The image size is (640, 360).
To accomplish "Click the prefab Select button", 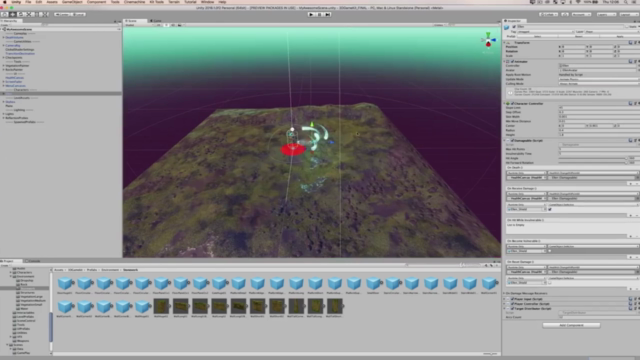I will [538, 36].
